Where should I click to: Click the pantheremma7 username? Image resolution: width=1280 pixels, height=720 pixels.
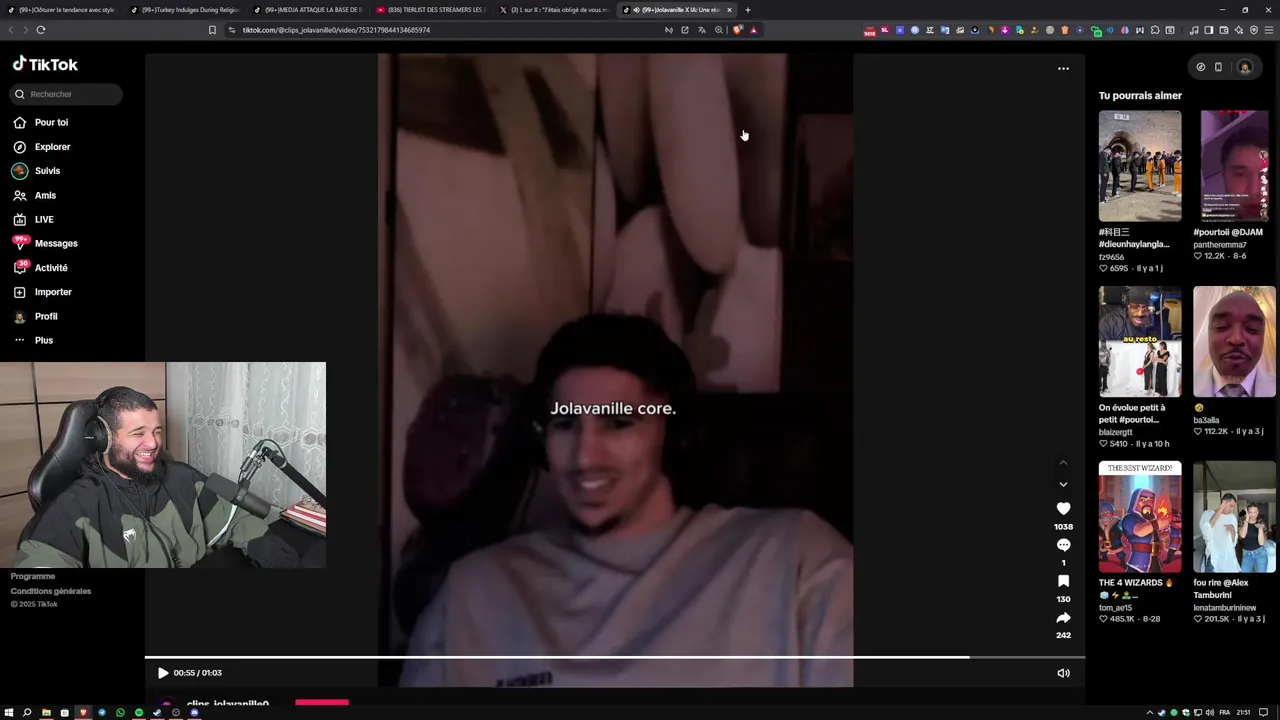[x=1220, y=245]
